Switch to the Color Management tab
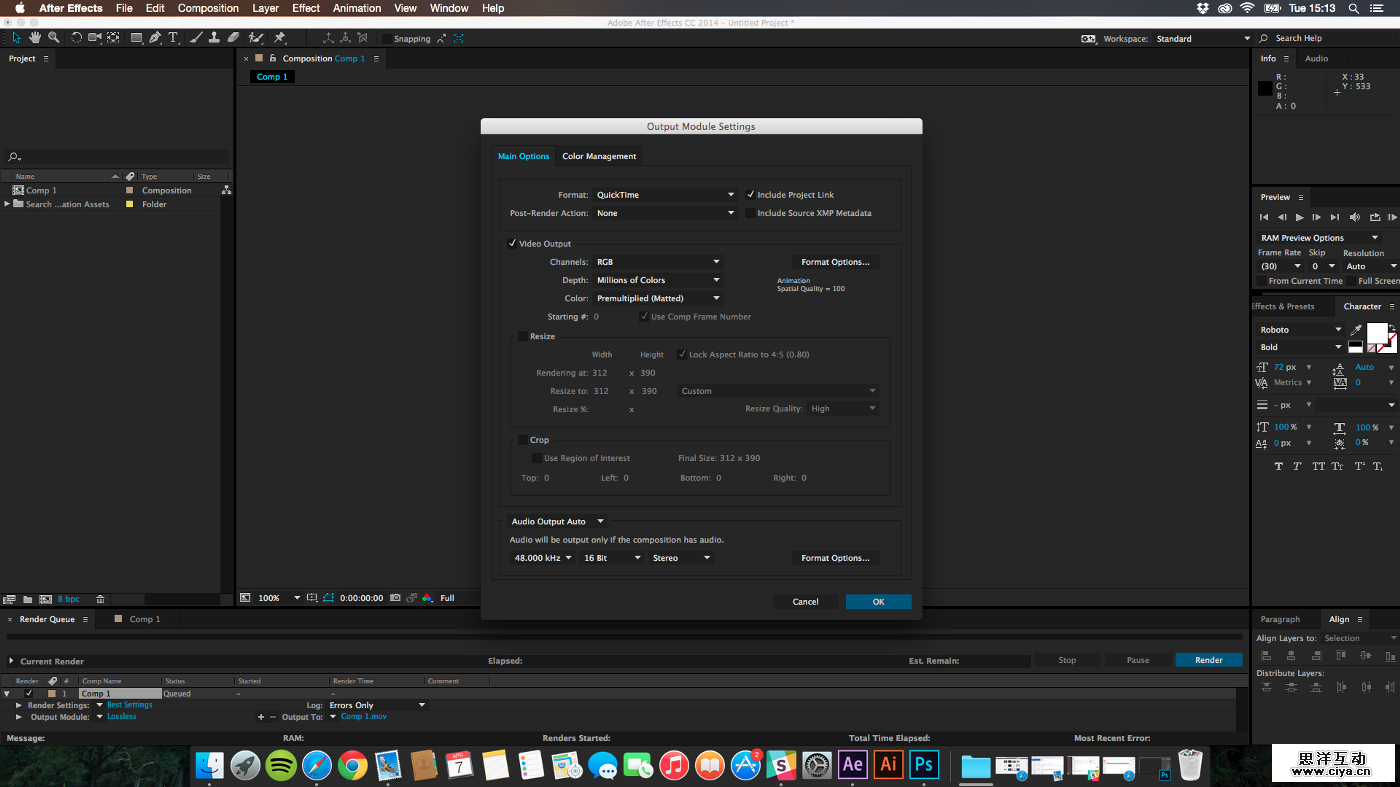 point(599,156)
